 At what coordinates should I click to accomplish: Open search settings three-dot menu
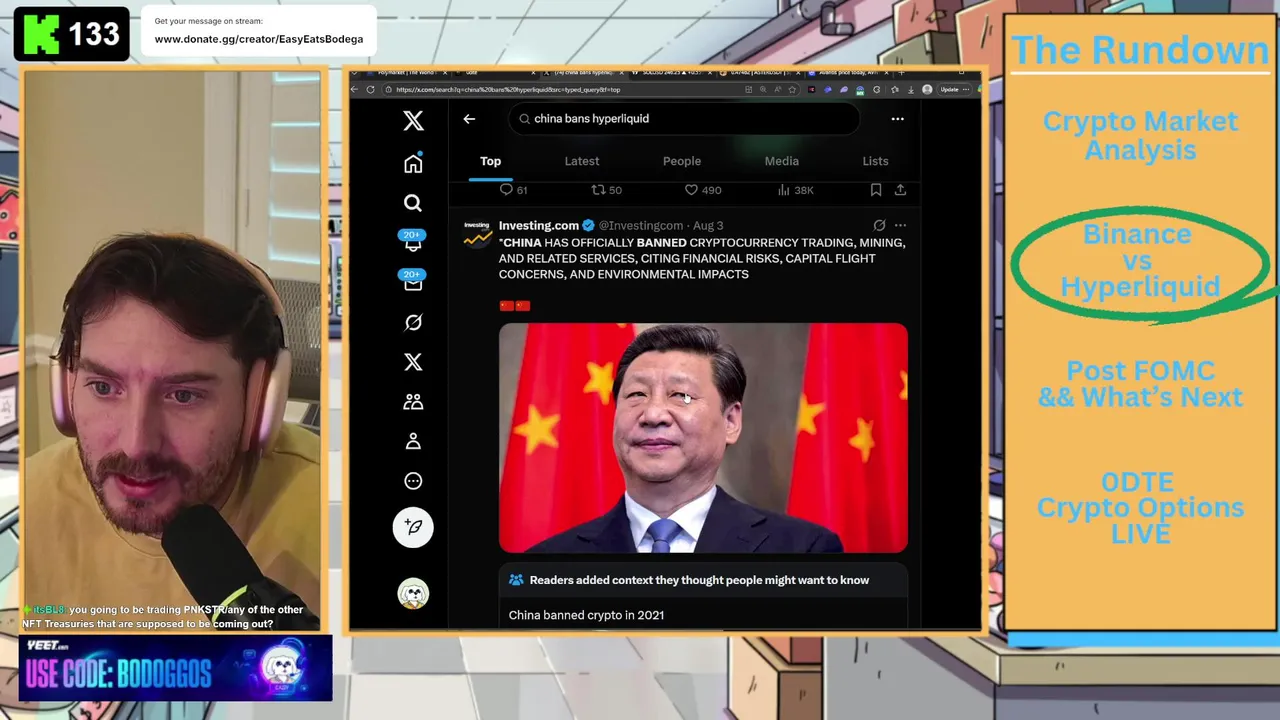[897, 119]
